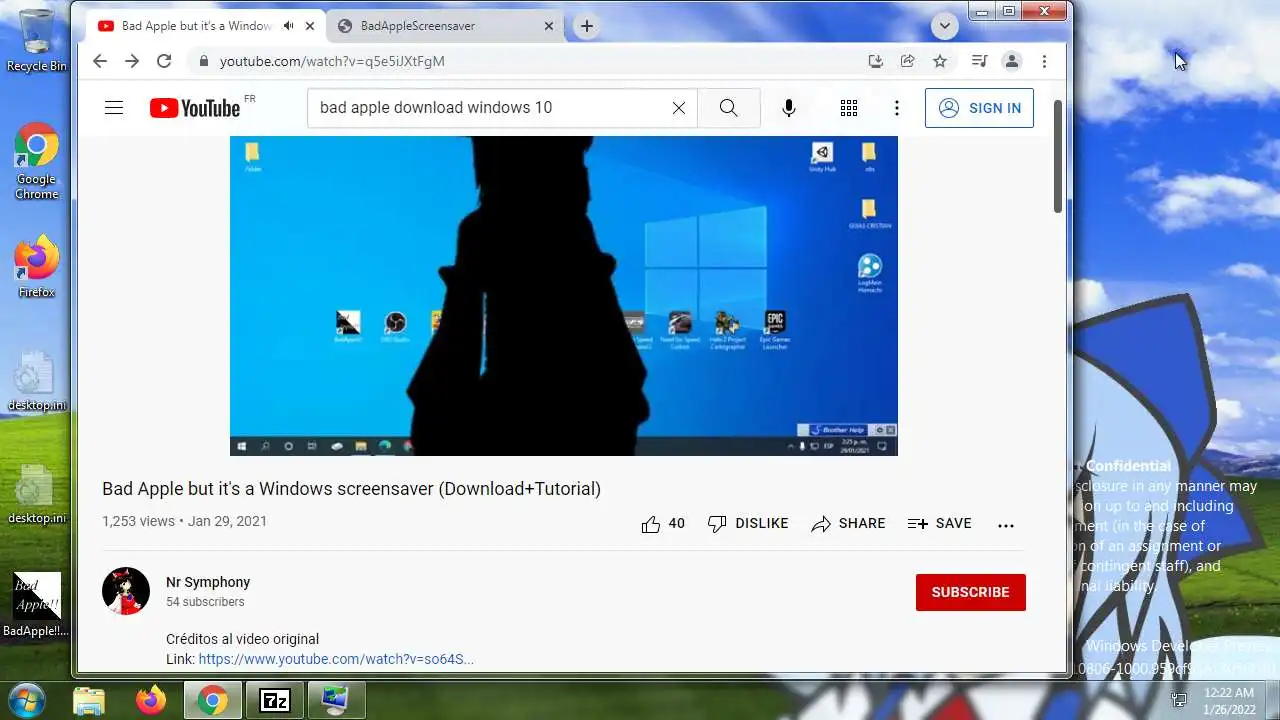
Task: Open a new tab
Action: pos(587,26)
